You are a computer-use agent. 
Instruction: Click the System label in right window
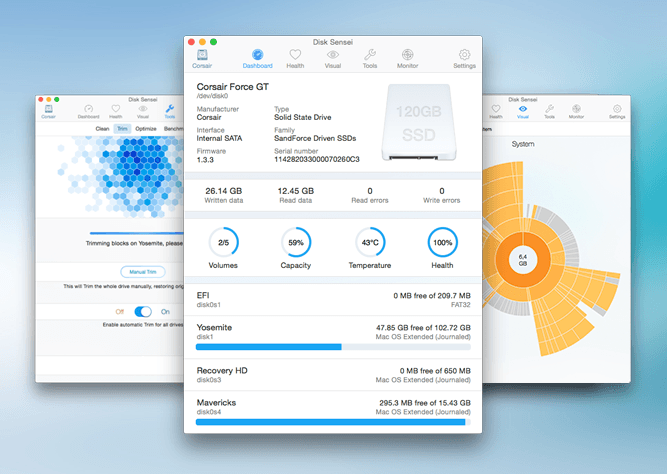[x=523, y=144]
